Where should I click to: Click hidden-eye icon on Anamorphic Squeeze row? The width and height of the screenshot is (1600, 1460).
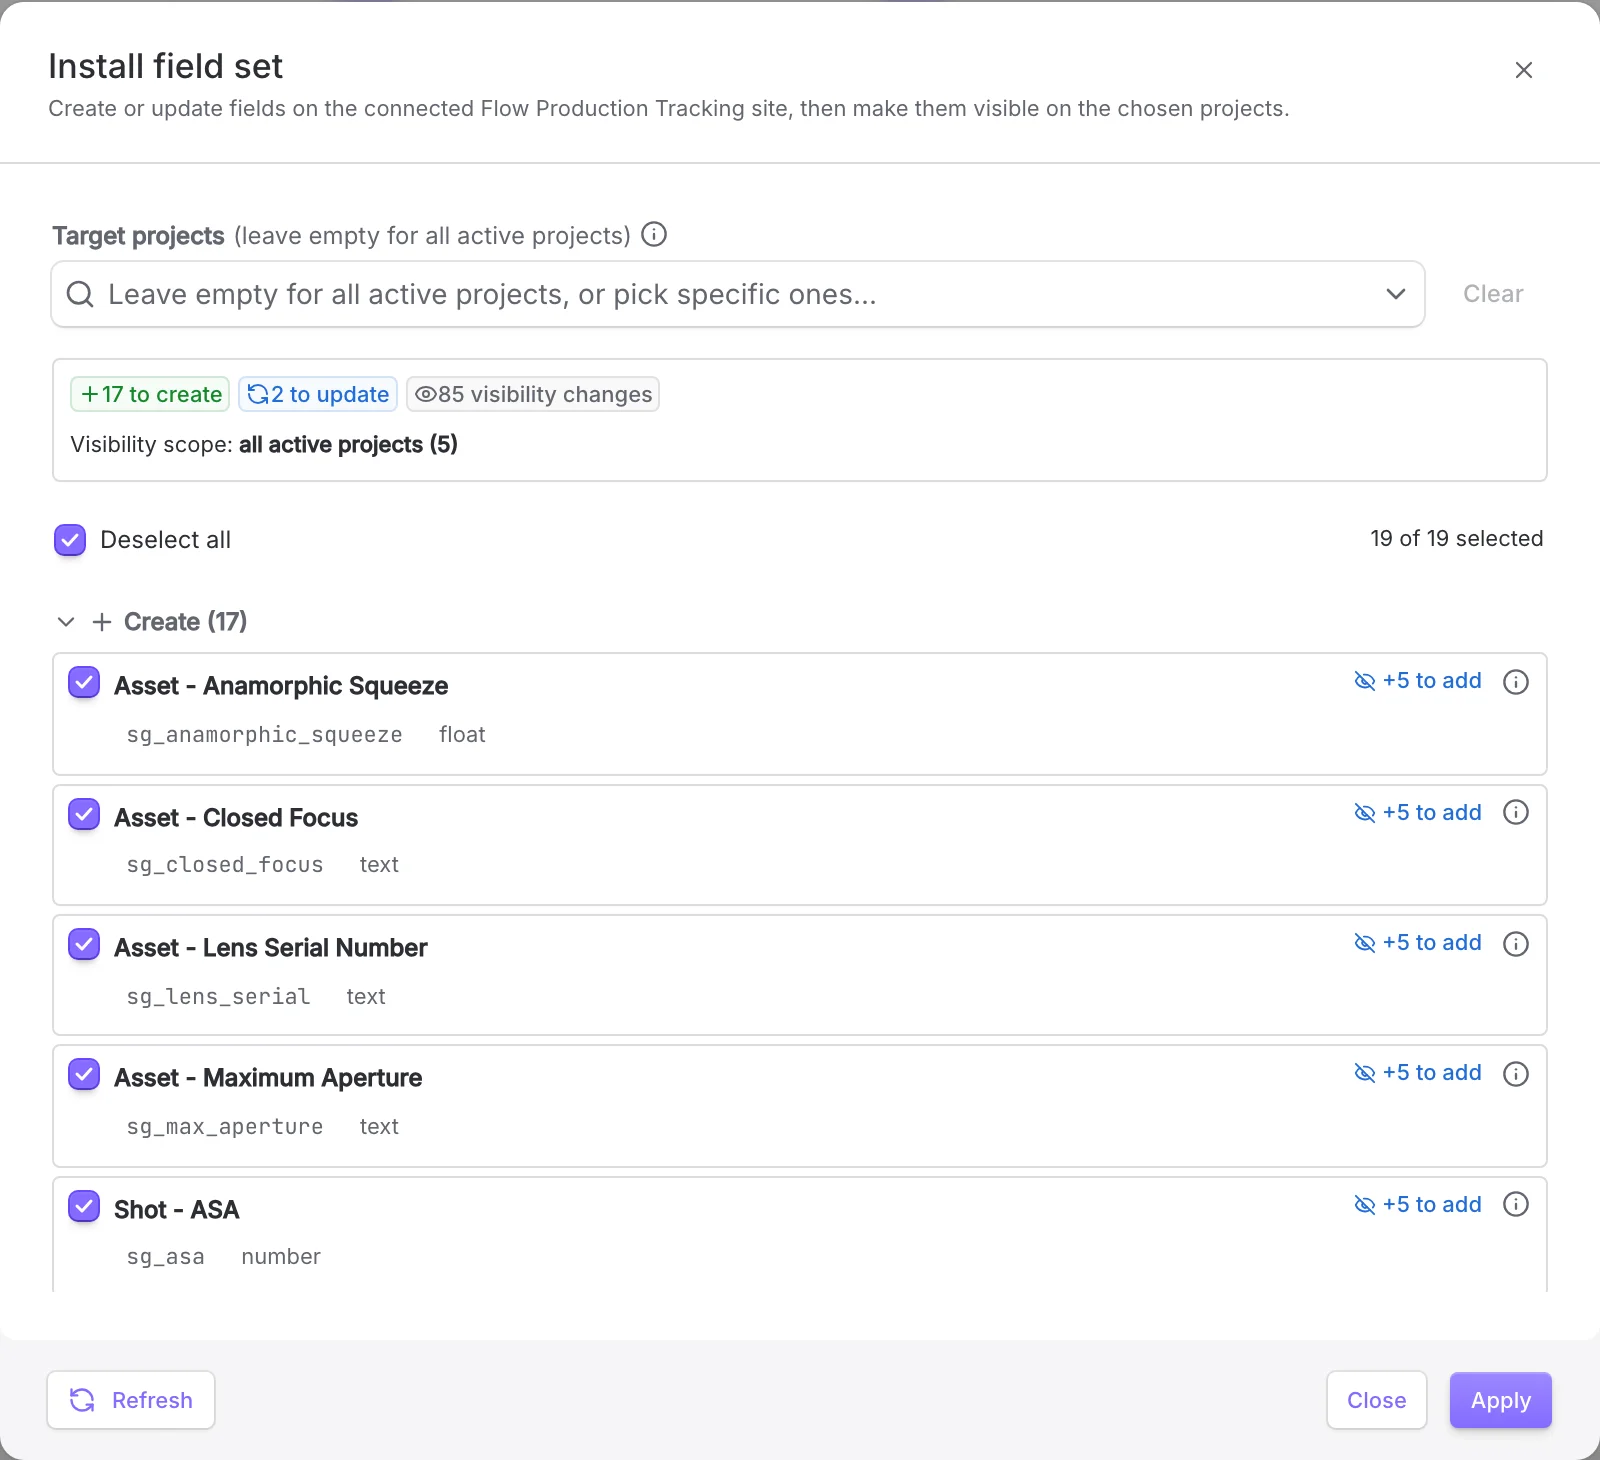[1365, 681]
